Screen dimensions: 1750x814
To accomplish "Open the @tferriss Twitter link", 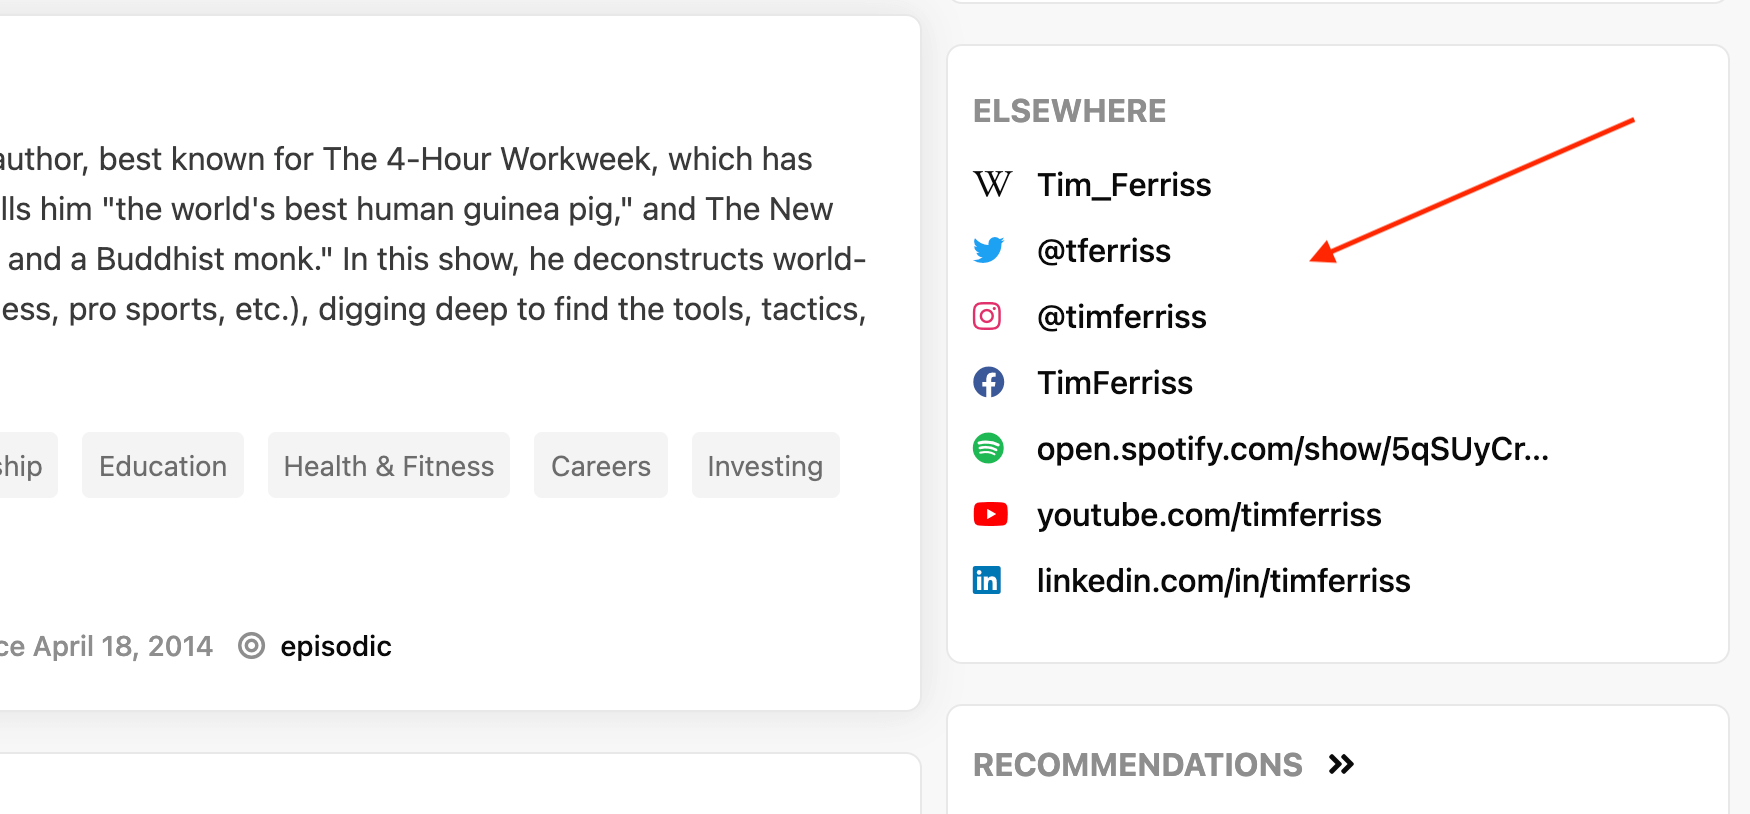I will pos(1104,251).
